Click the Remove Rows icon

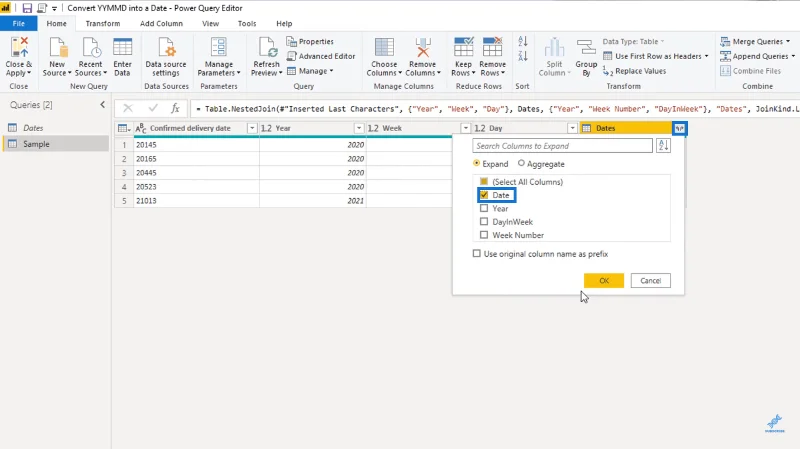[492, 47]
